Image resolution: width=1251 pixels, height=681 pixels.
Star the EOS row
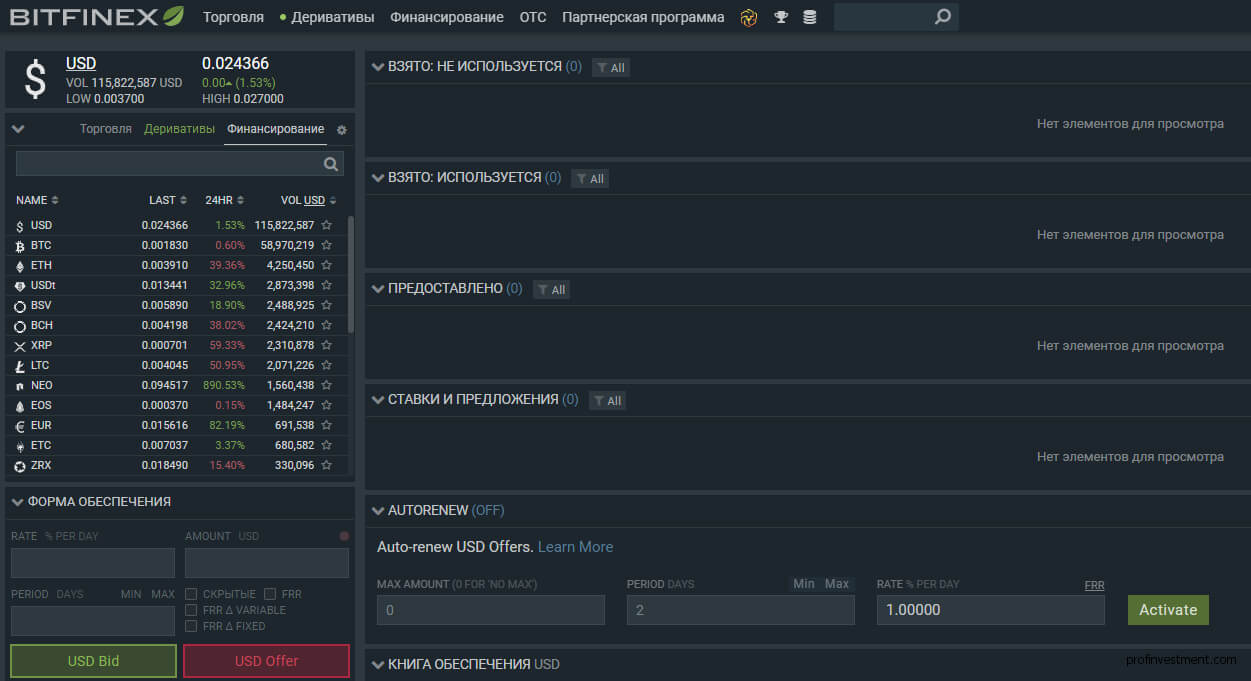pos(327,405)
